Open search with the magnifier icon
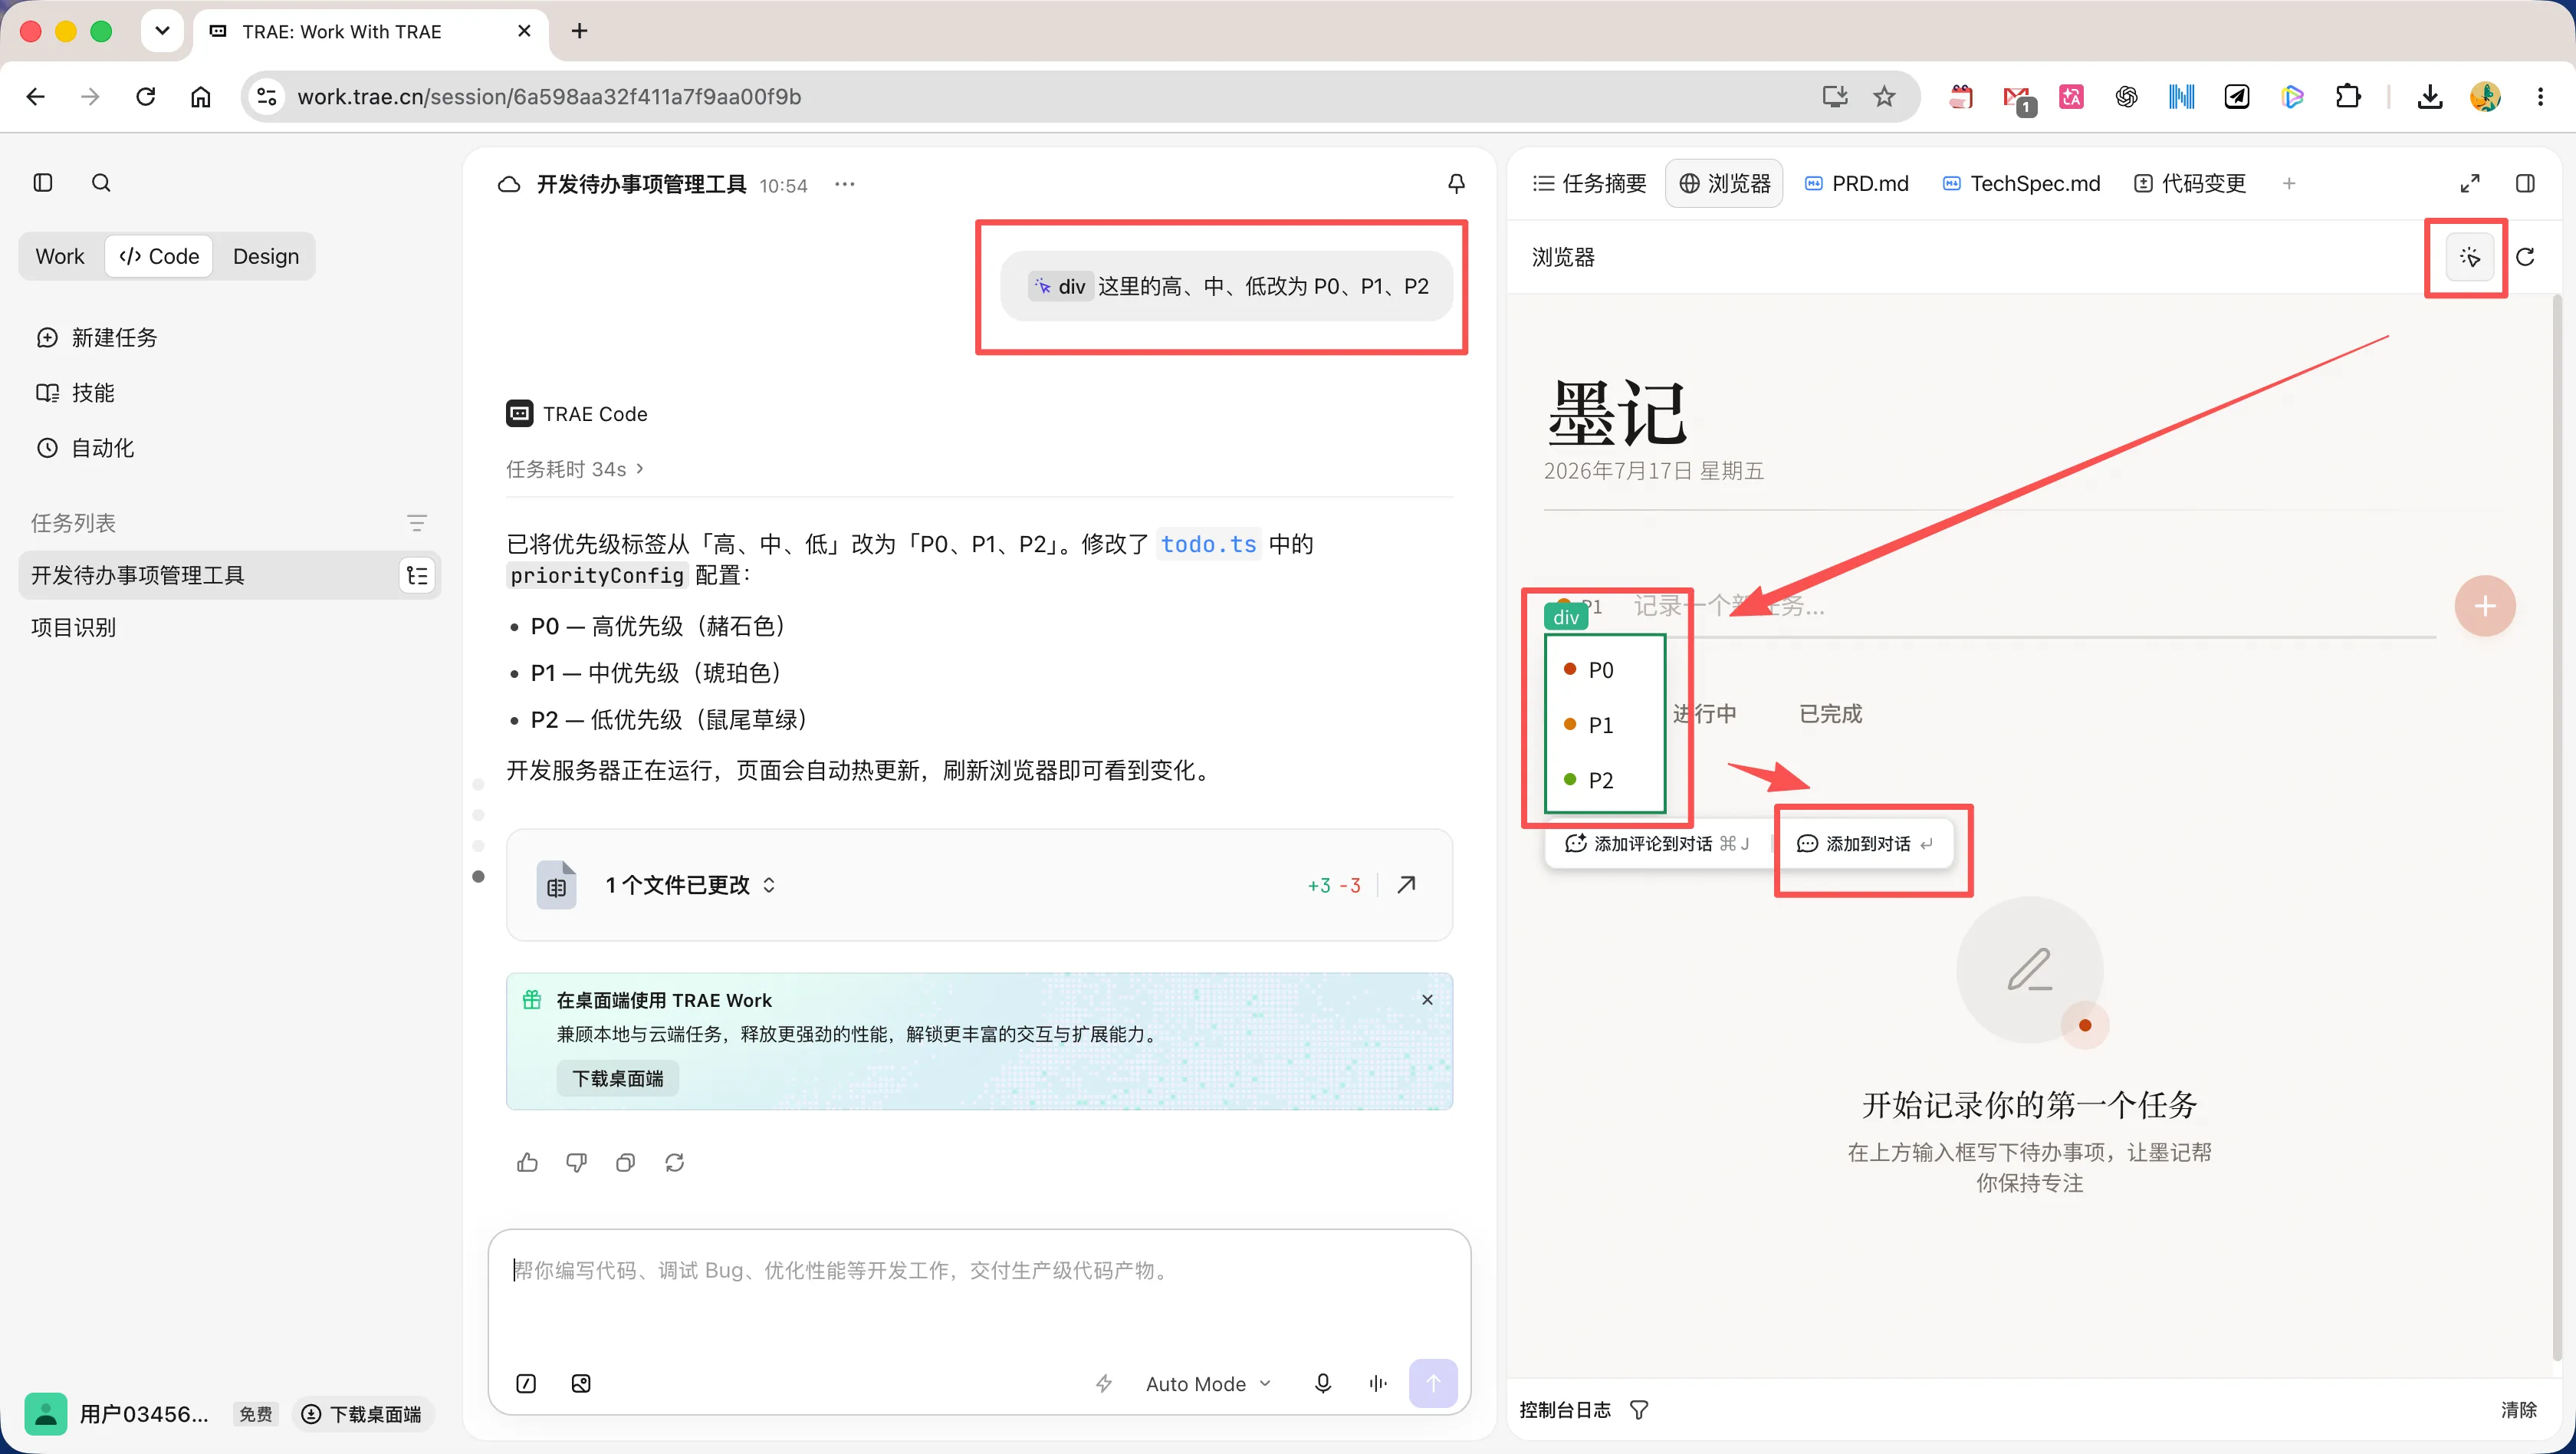 101,183
